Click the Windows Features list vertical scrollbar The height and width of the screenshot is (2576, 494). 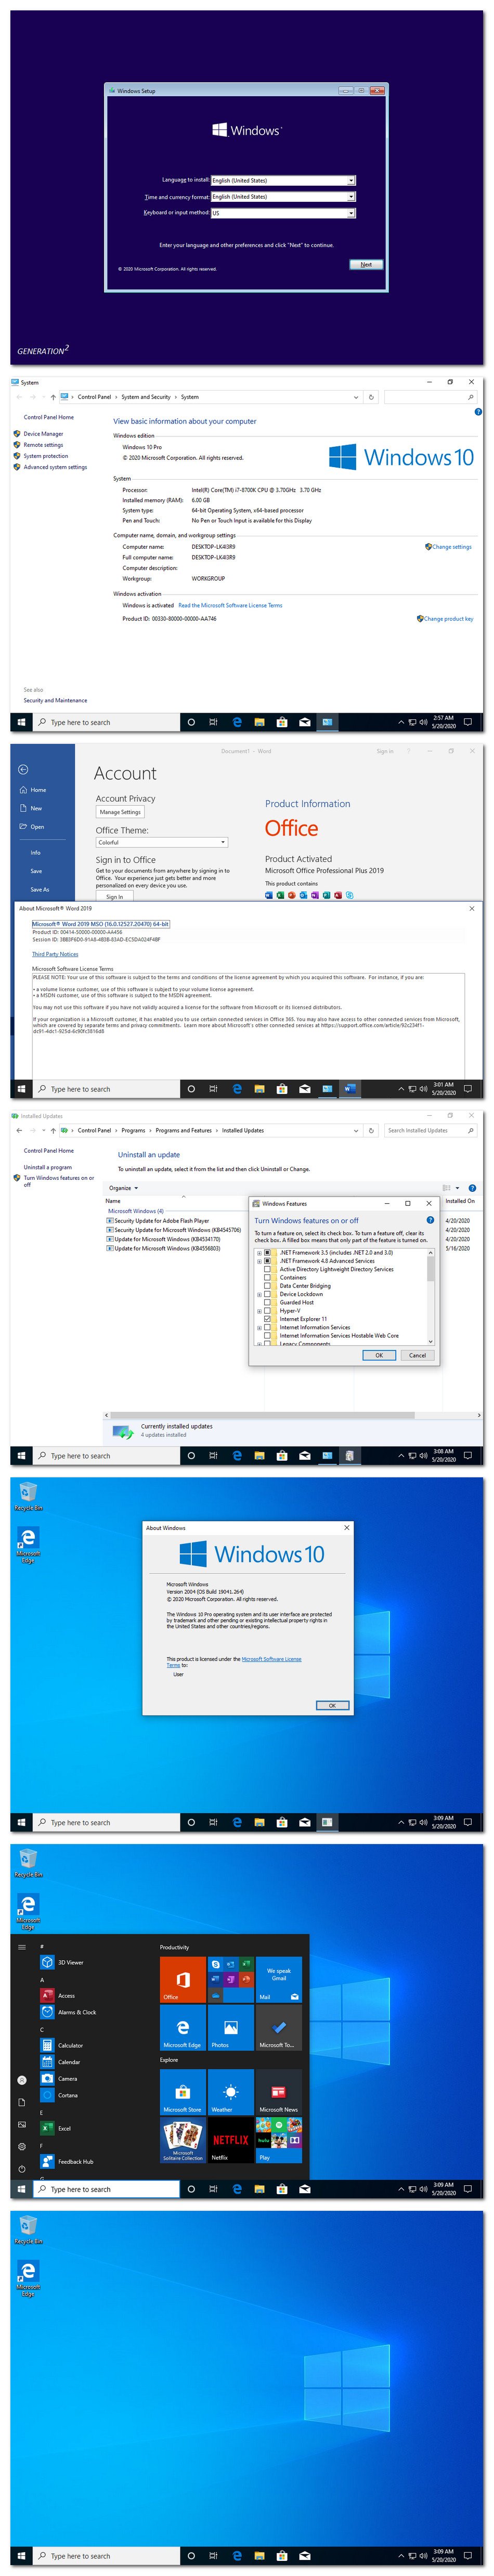pyautogui.click(x=431, y=1296)
